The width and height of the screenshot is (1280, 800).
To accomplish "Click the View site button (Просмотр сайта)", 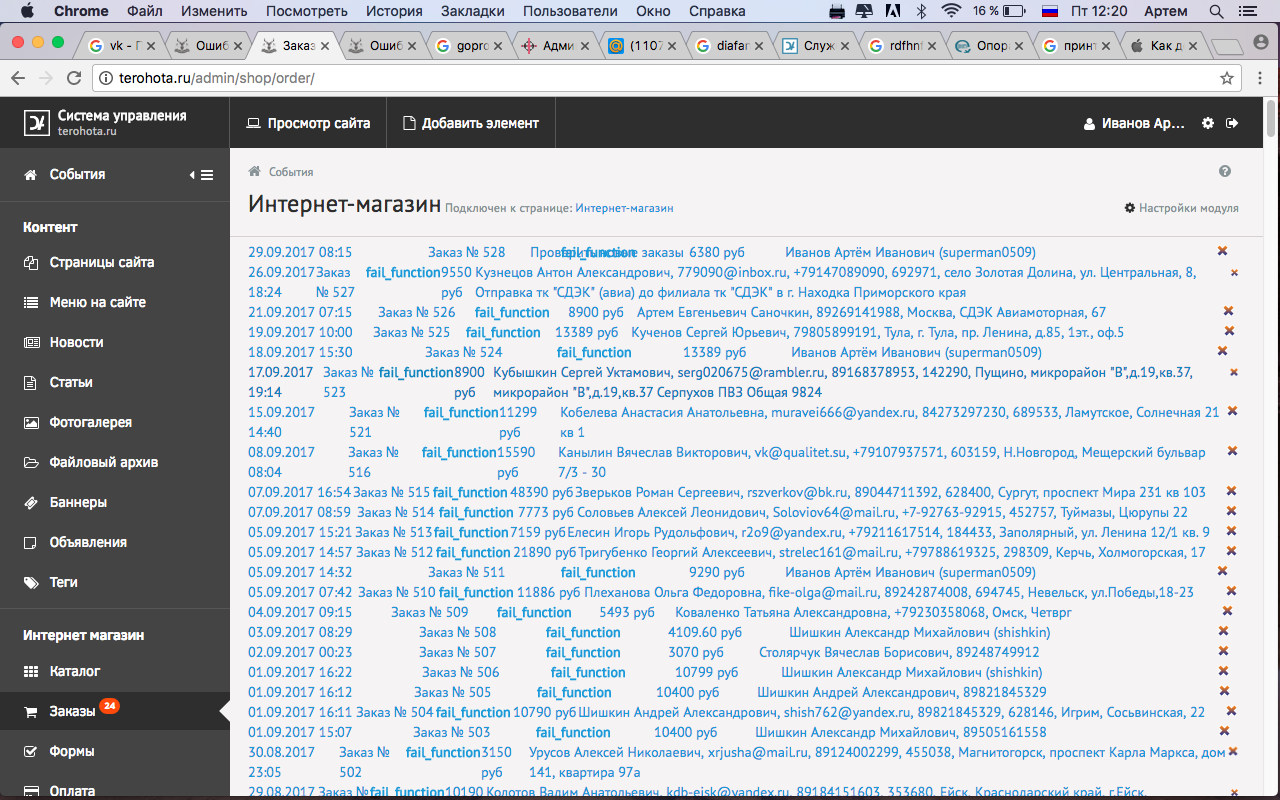I will click(x=308, y=123).
